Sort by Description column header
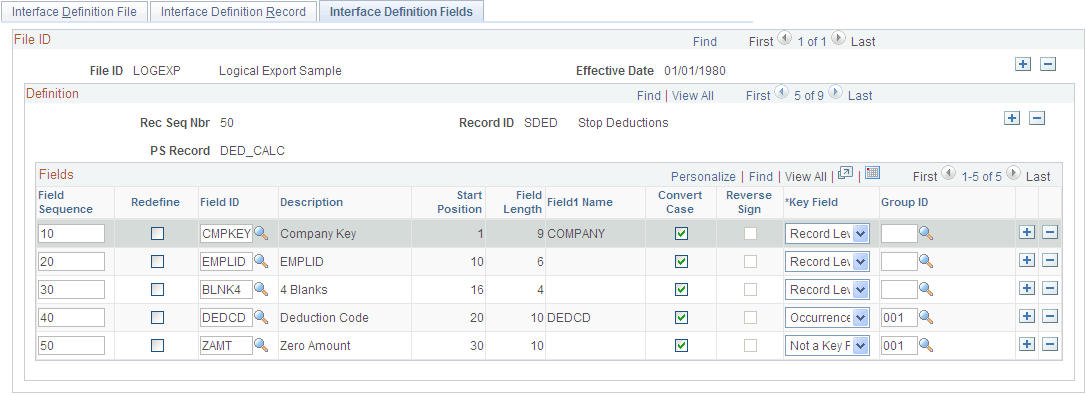 coord(311,202)
